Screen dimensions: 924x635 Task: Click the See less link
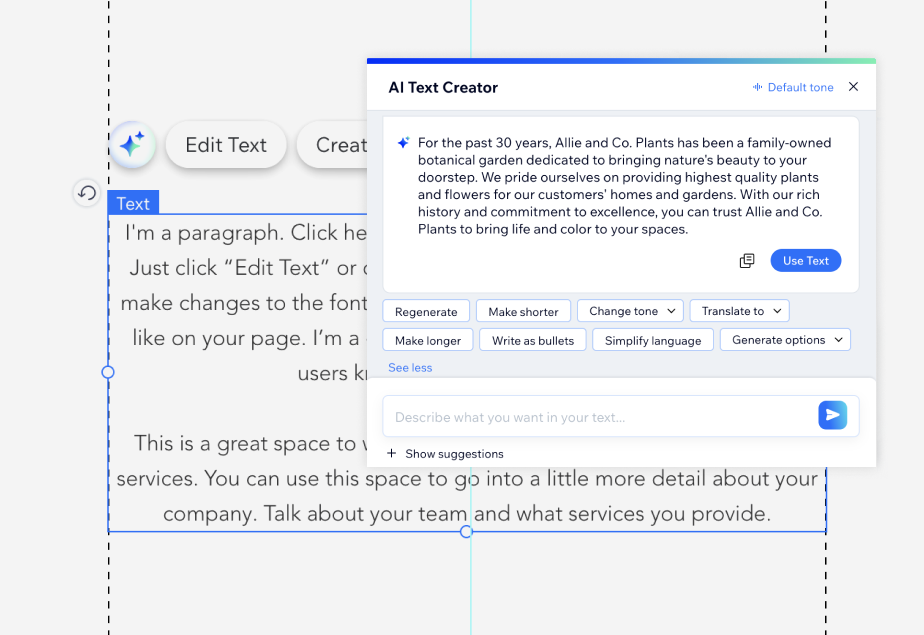[410, 368]
